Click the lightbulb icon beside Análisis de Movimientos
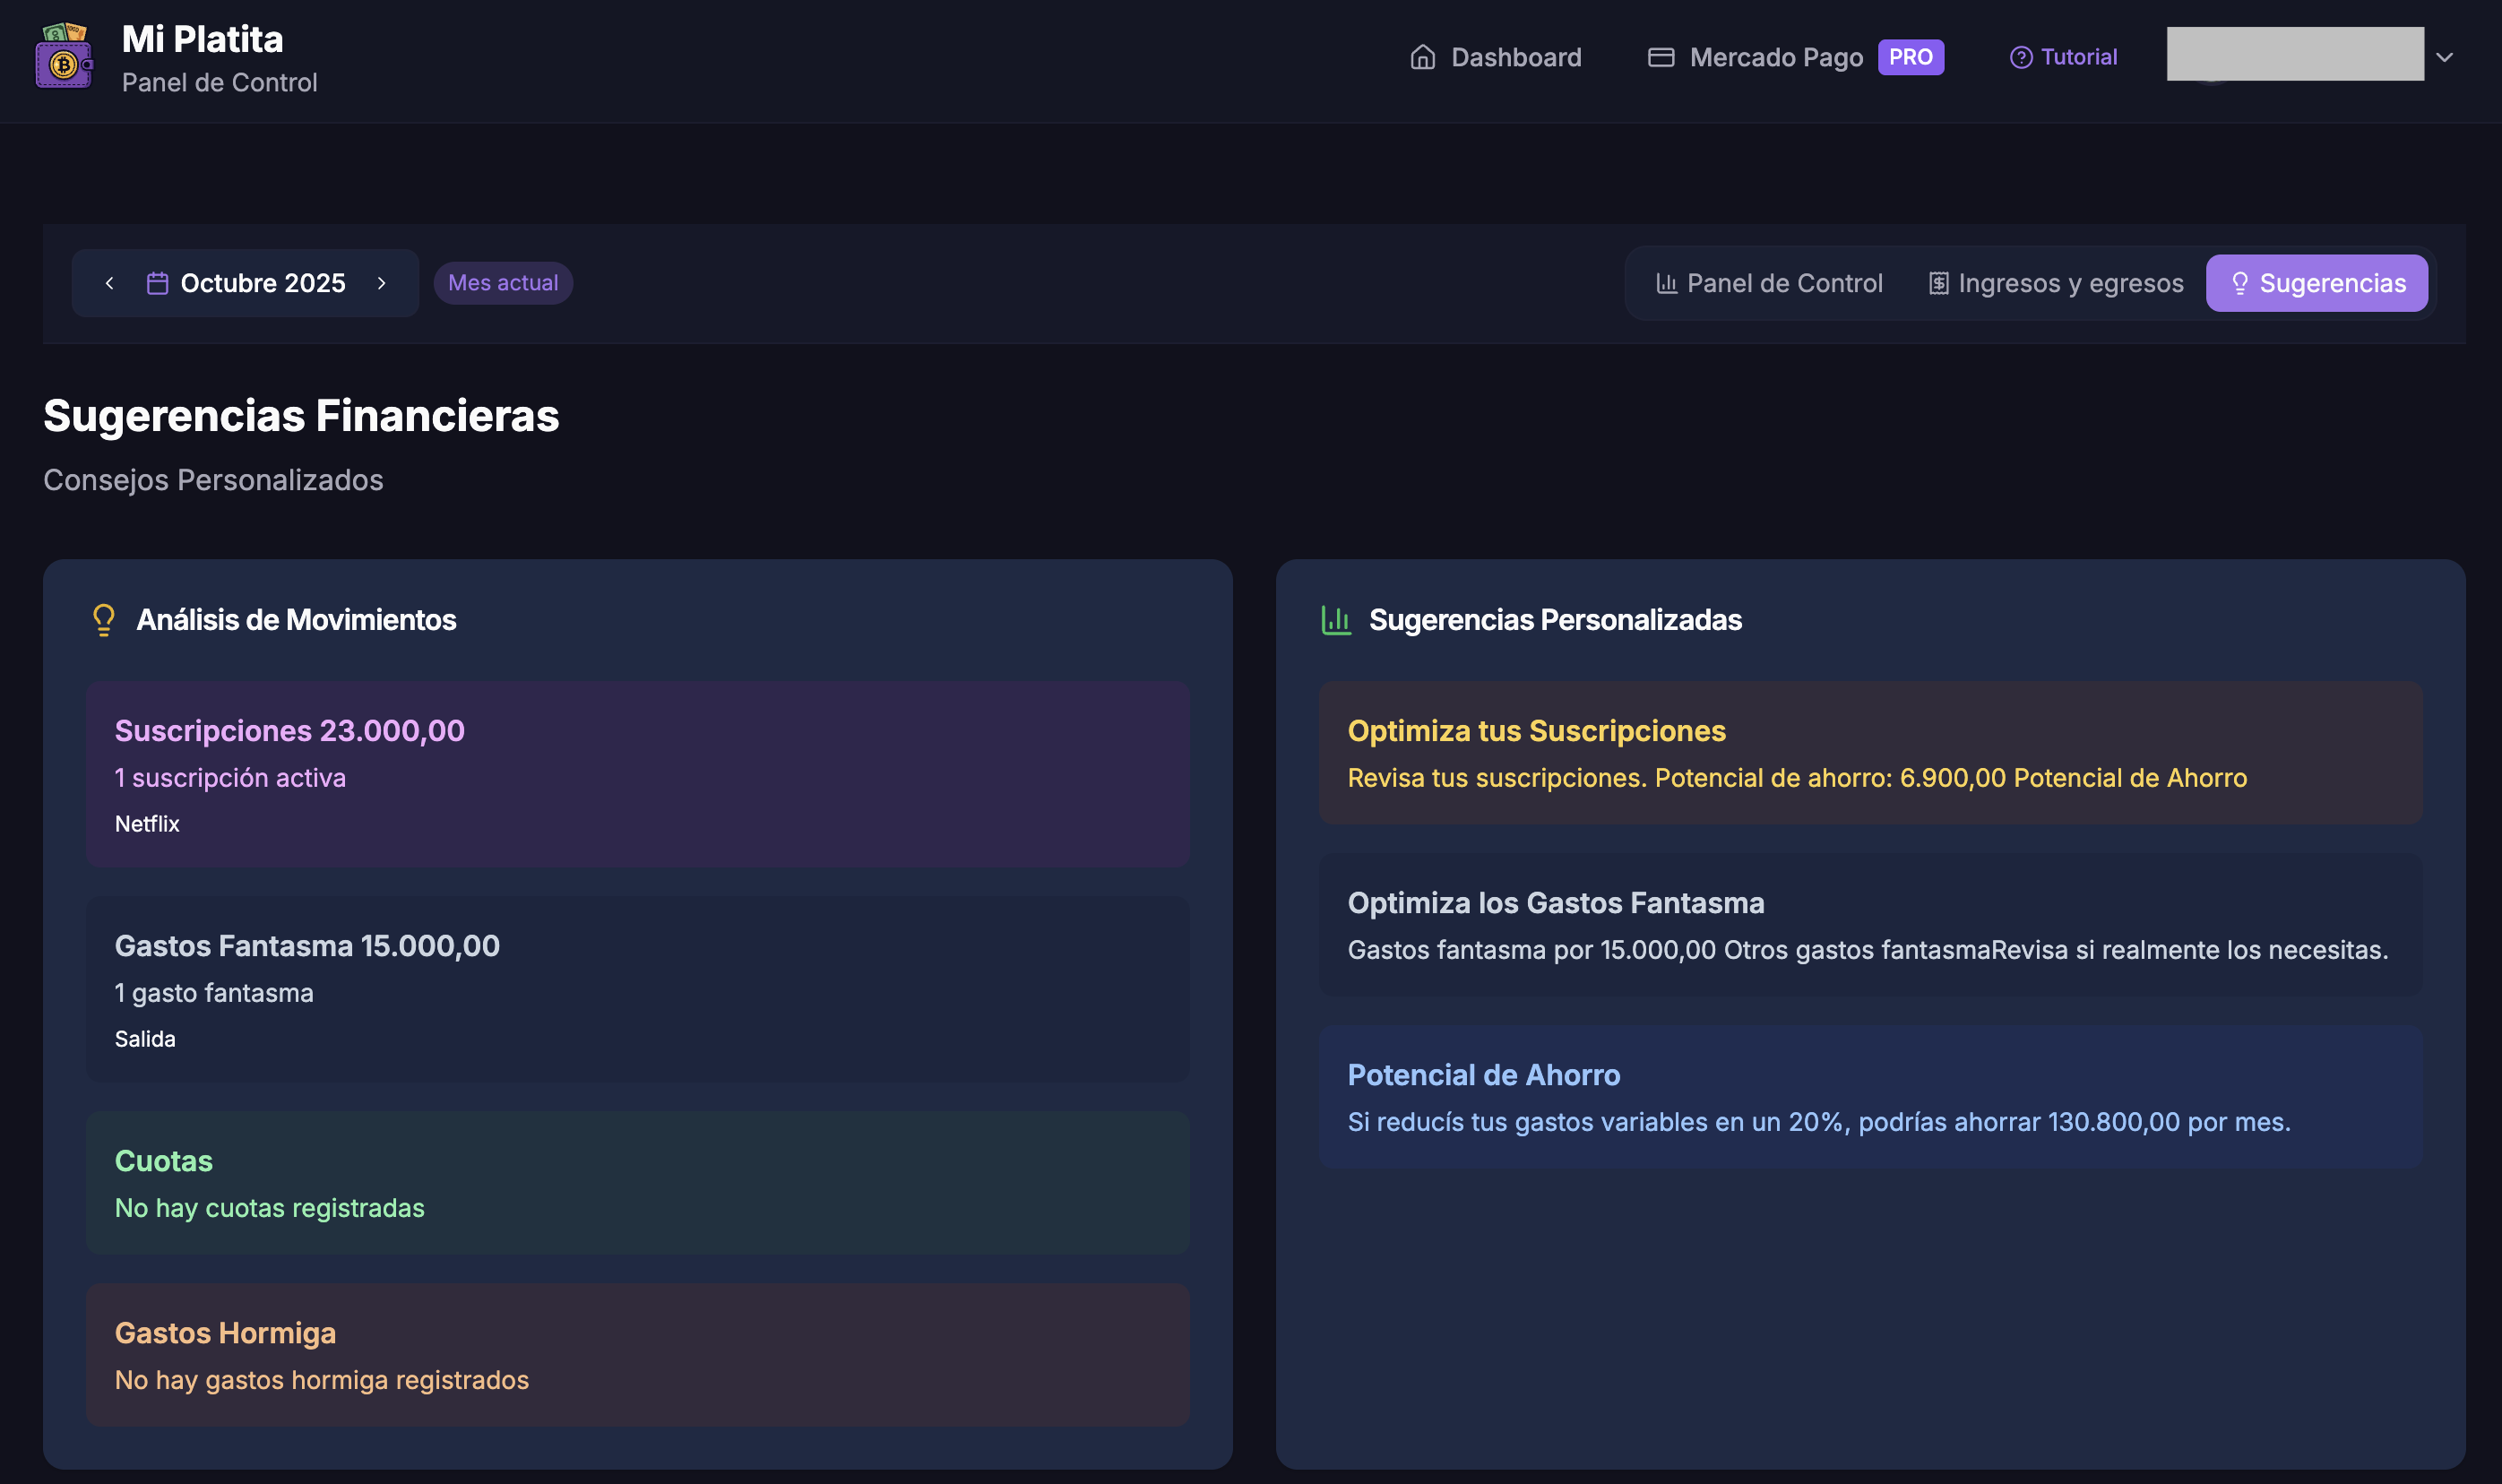The height and width of the screenshot is (1484, 2502). point(103,620)
